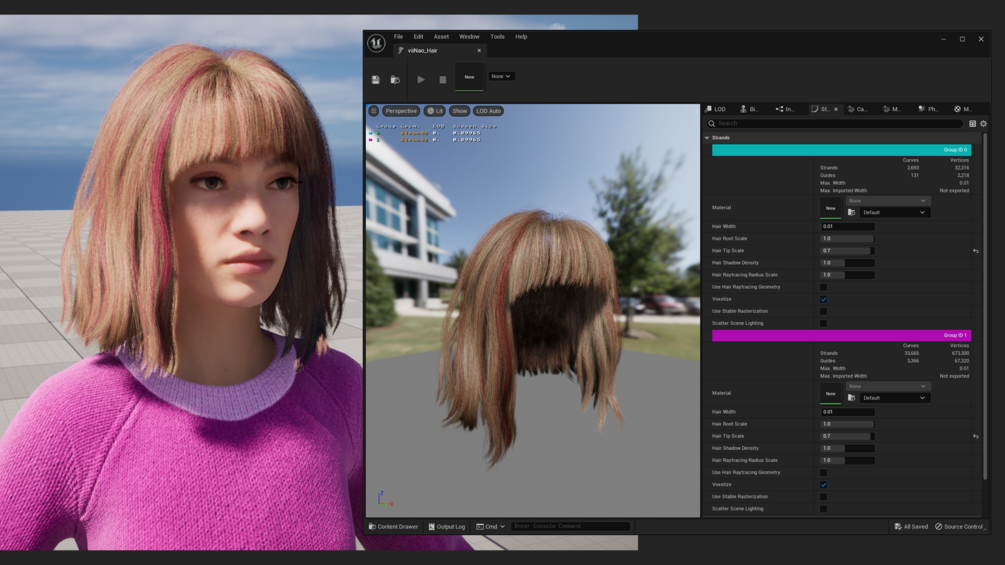Browse to Group ID 0 material asset icon
Screen dimensions: 1005x565
click(851, 212)
